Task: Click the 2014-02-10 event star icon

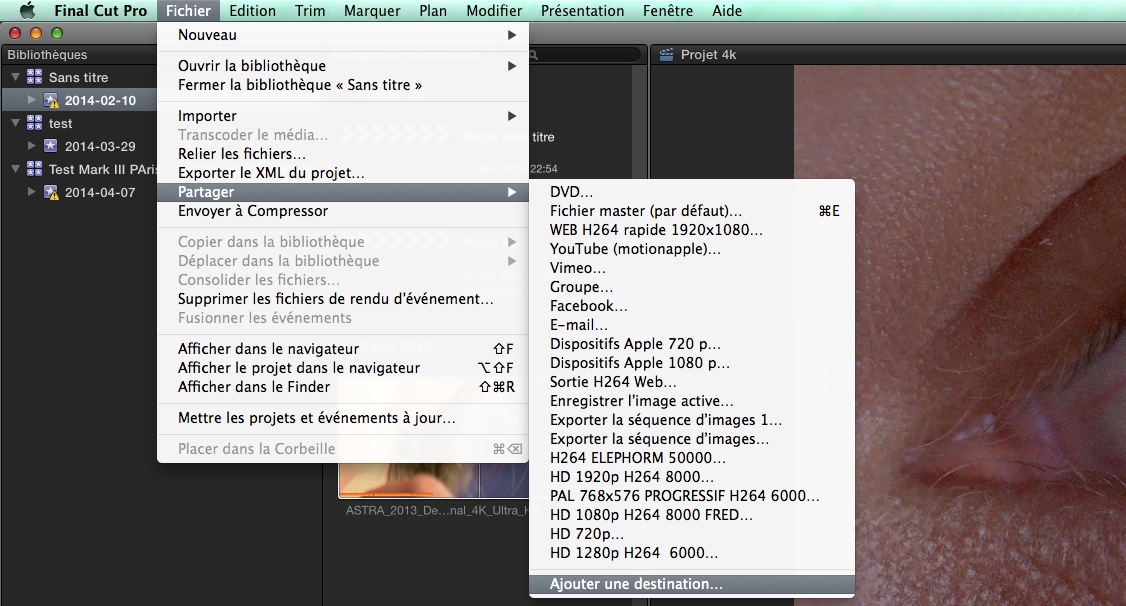Action: [x=51, y=100]
